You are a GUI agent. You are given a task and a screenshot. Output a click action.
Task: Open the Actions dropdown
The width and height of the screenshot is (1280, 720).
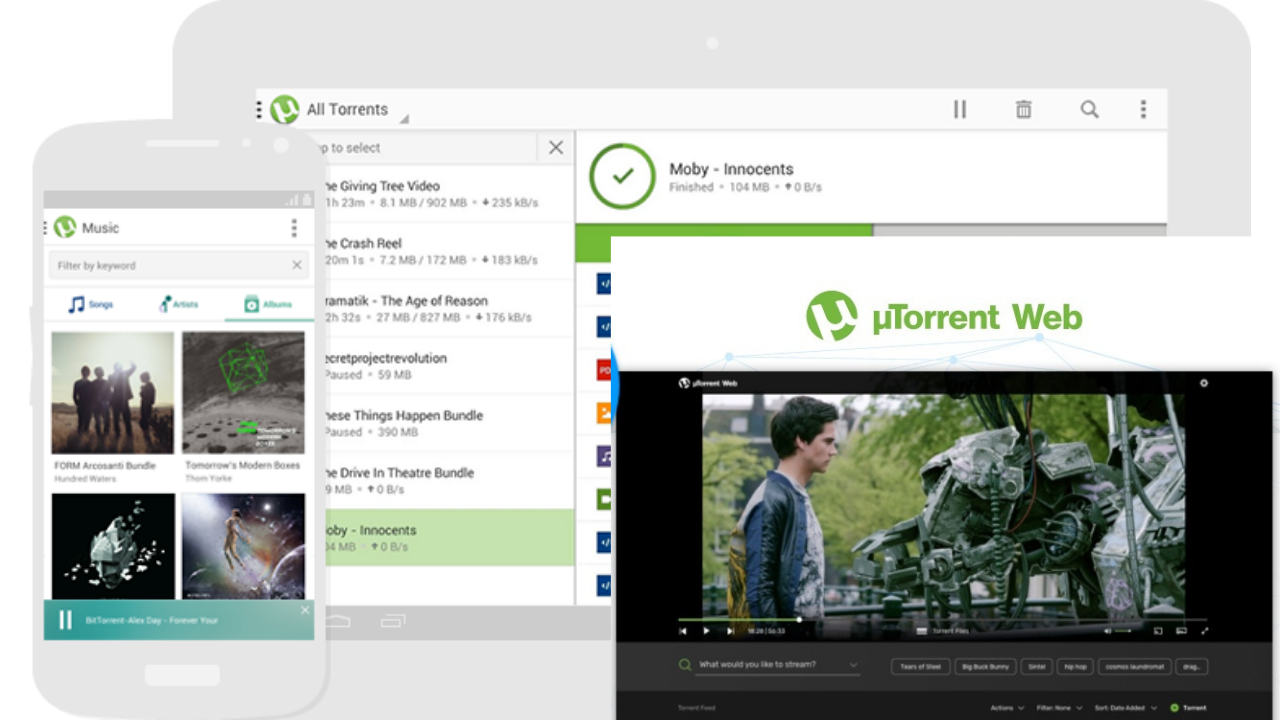point(1006,708)
